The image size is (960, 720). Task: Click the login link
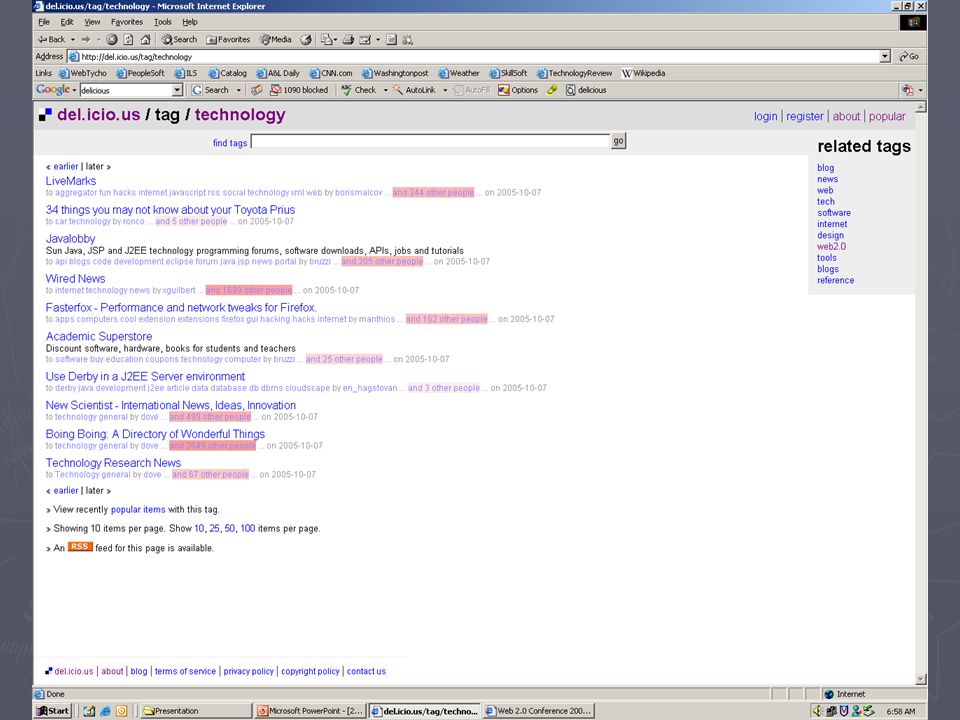(765, 116)
